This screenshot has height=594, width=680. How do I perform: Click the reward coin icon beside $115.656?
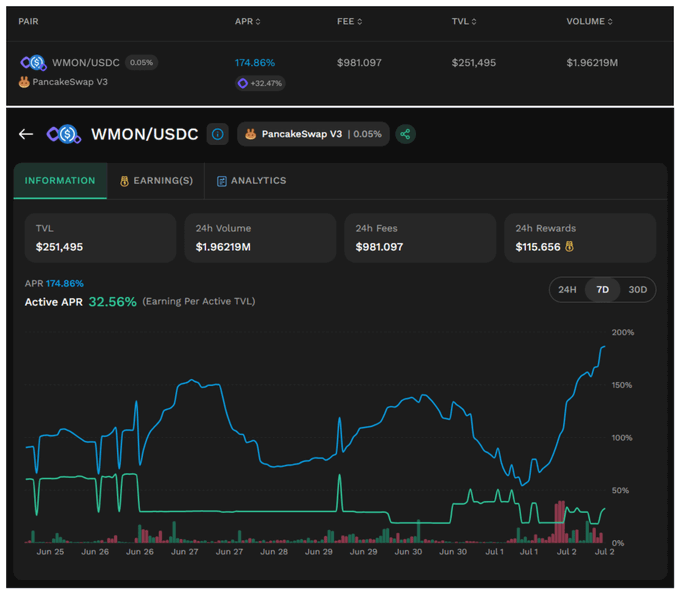pyautogui.click(x=569, y=247)
